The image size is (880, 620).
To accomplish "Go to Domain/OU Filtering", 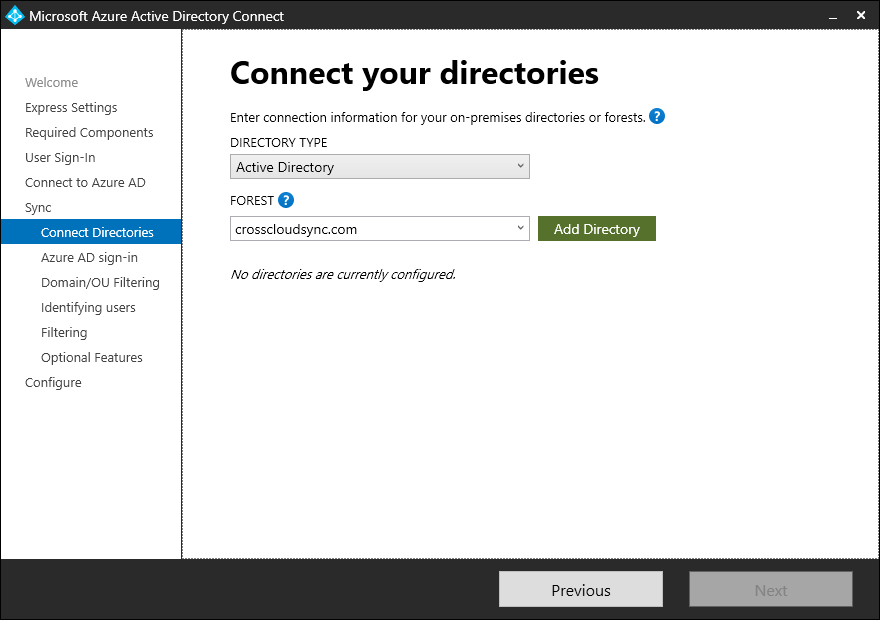I will (x=101, y=282).
